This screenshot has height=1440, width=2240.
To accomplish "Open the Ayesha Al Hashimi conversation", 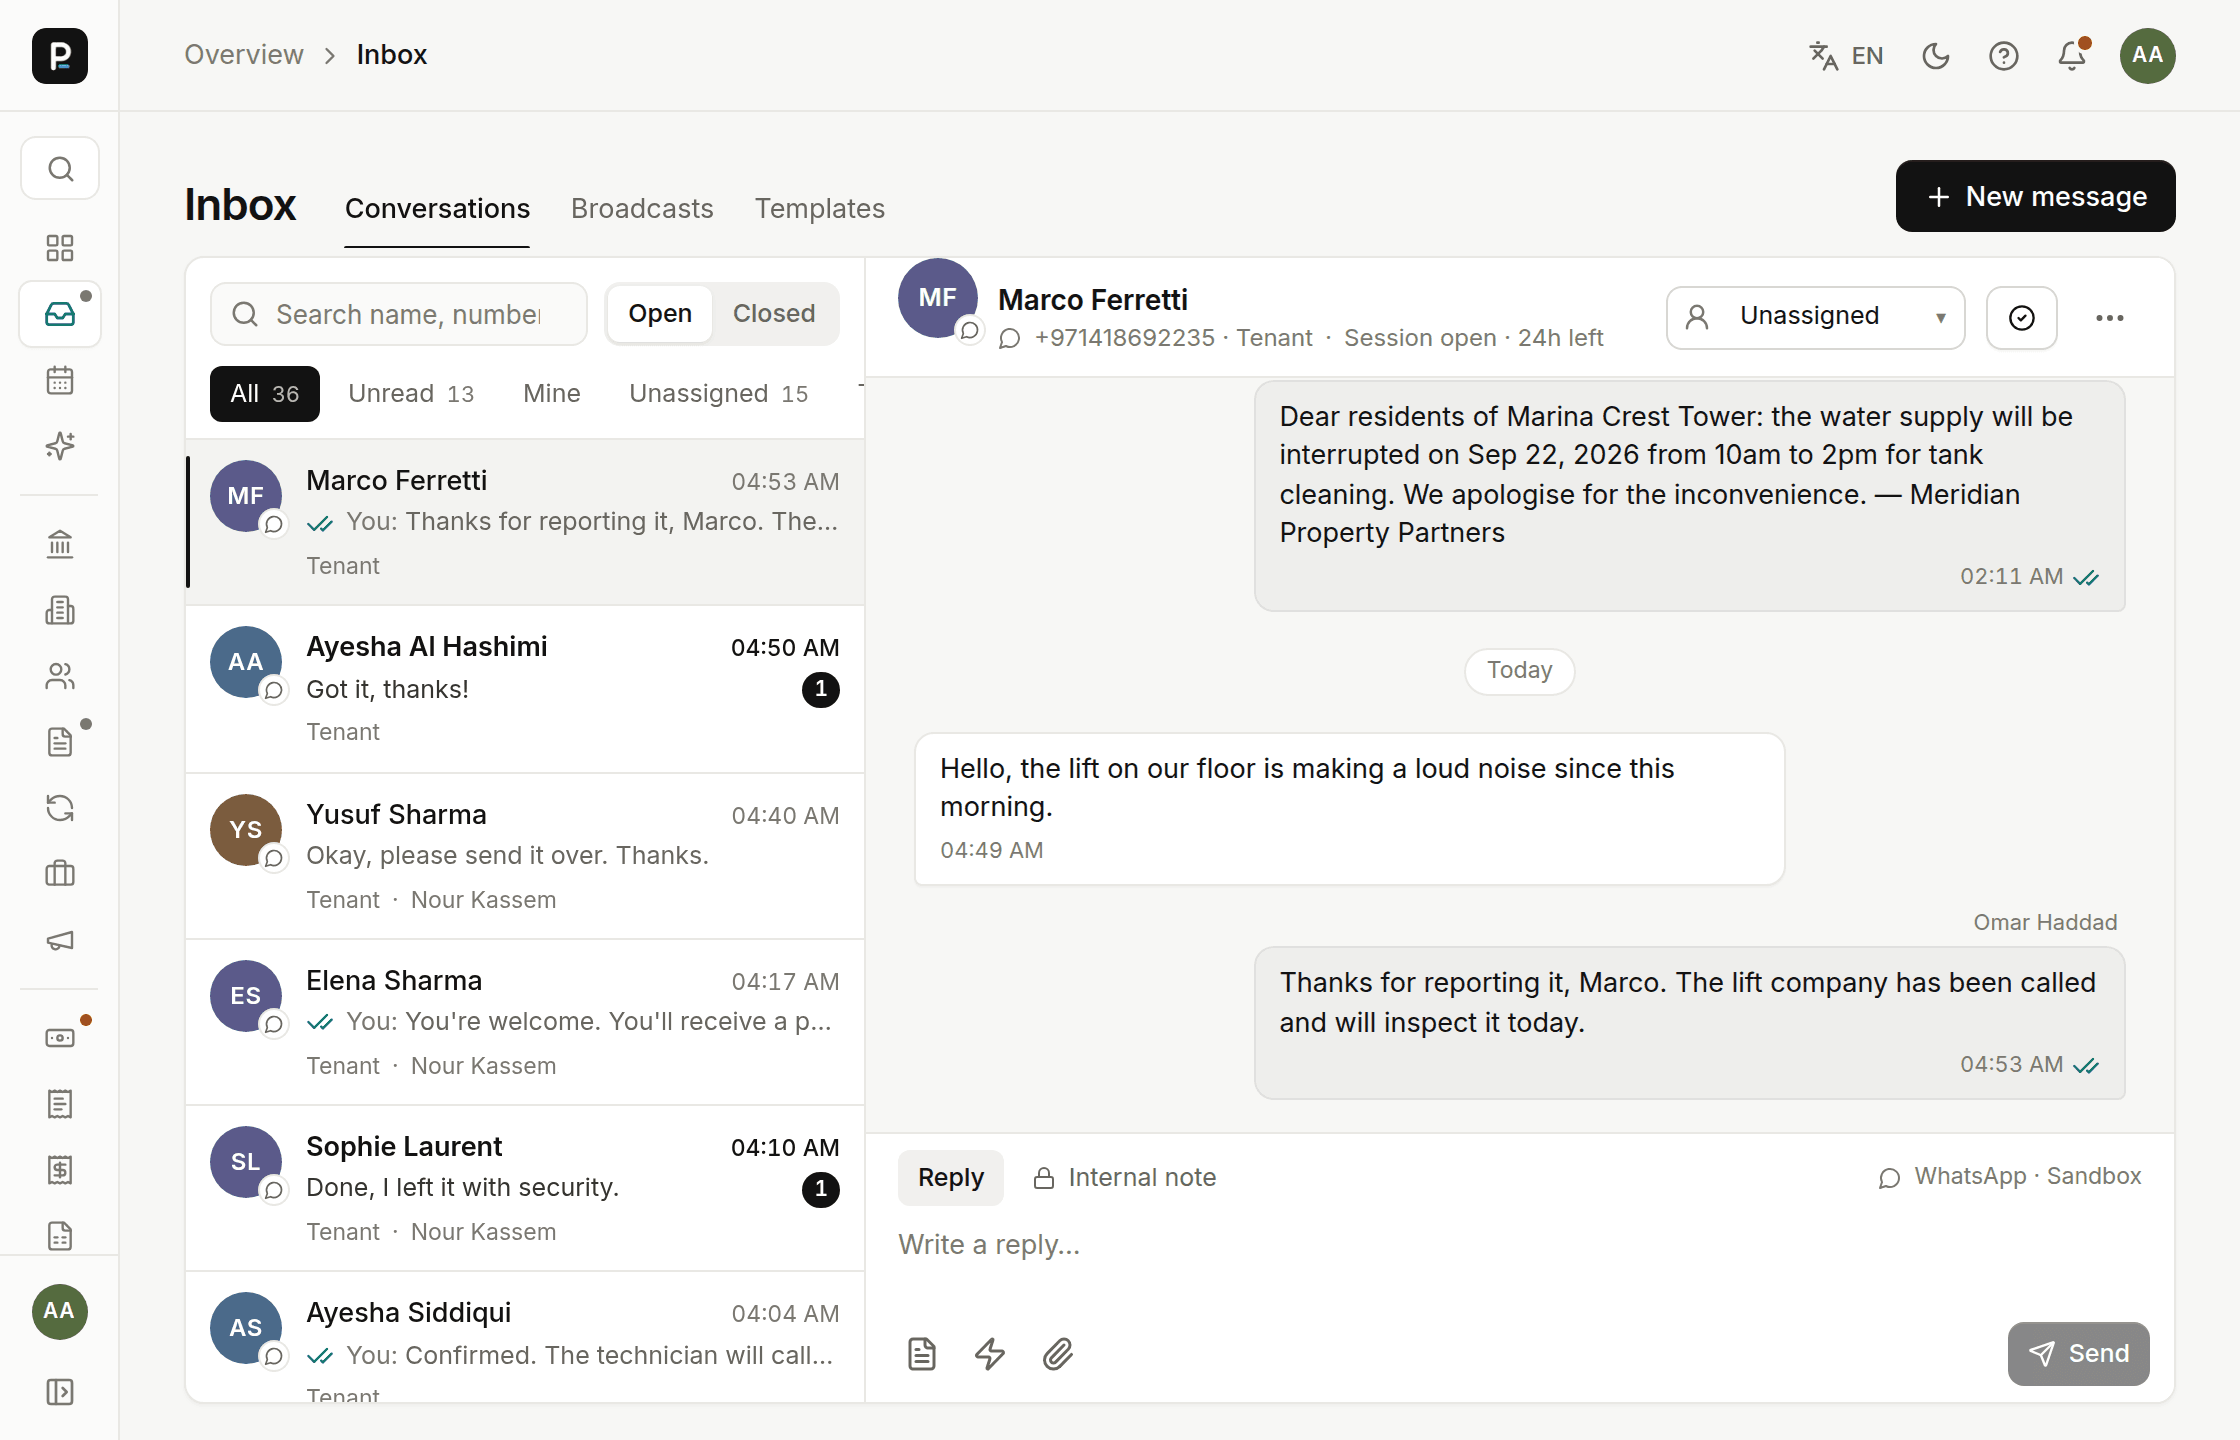I will [x=525, y=689].
